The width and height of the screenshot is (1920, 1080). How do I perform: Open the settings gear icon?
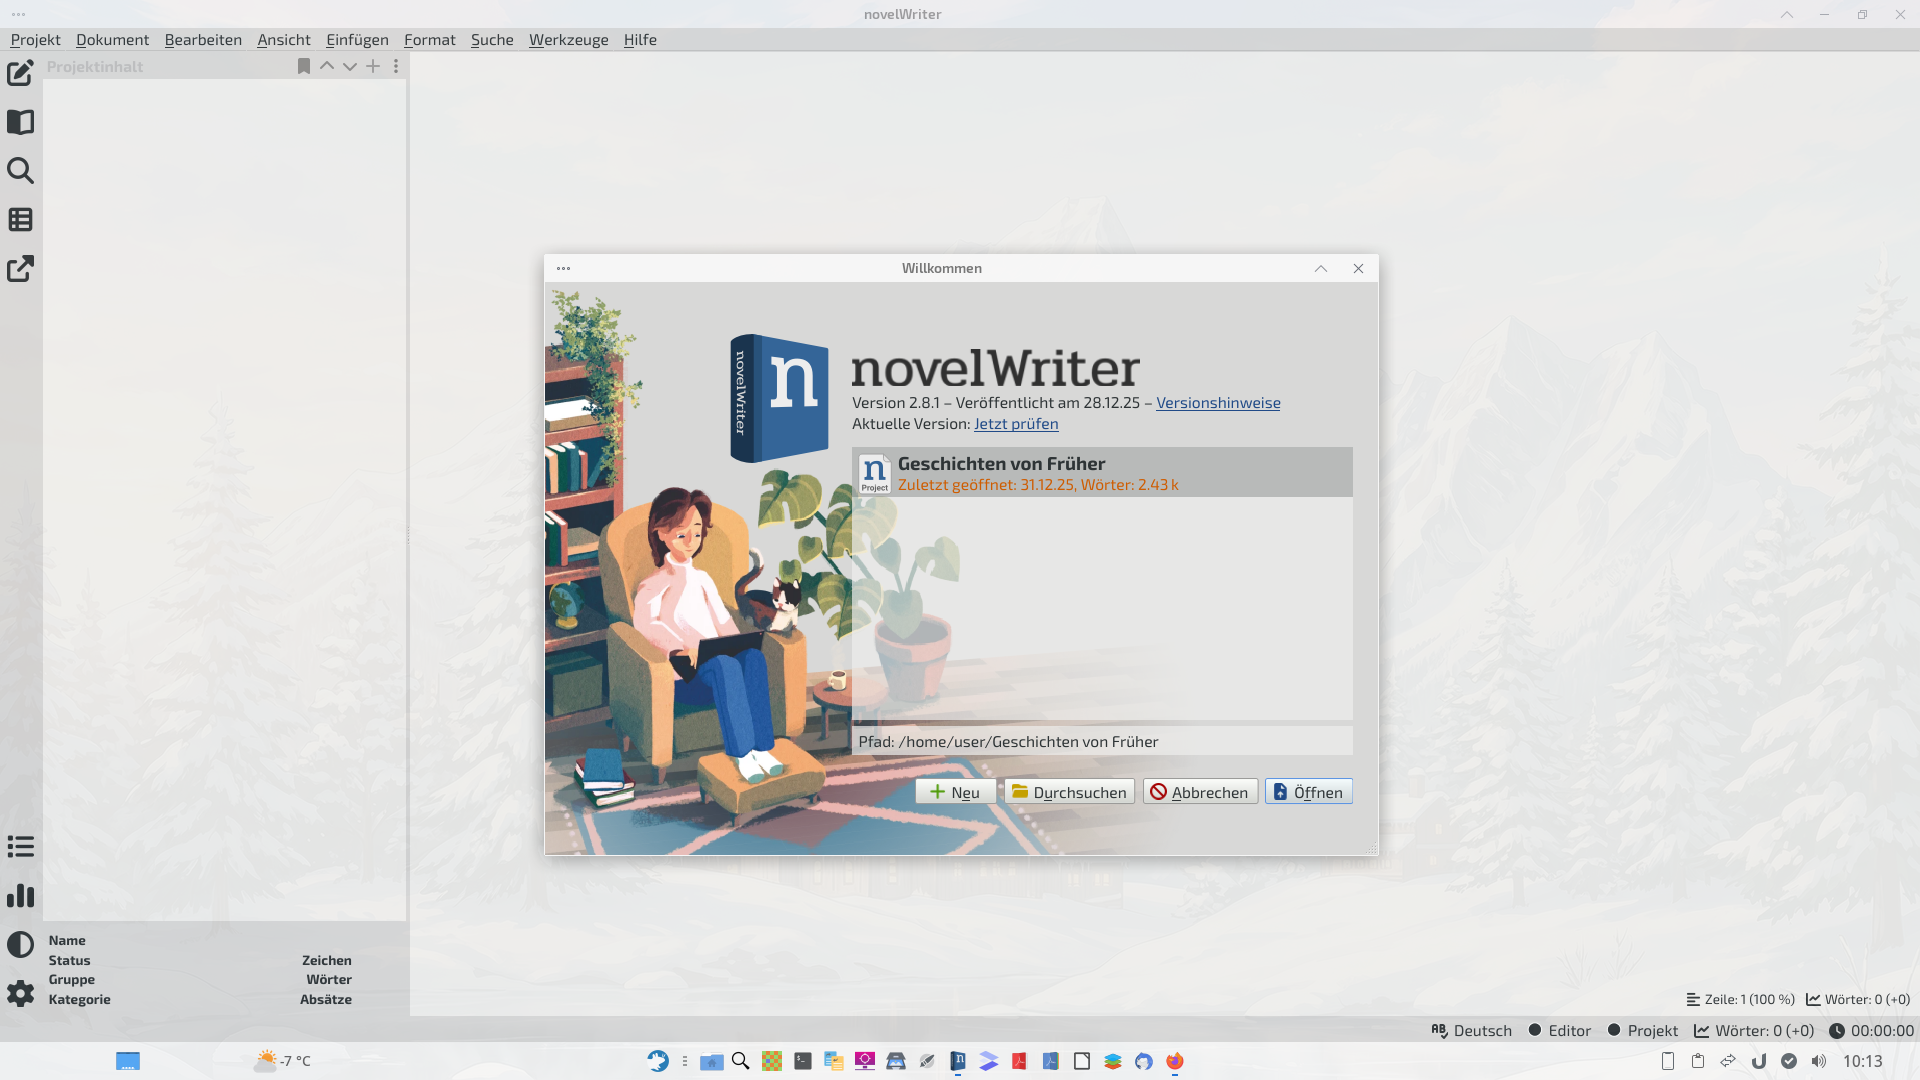[20, 993]
